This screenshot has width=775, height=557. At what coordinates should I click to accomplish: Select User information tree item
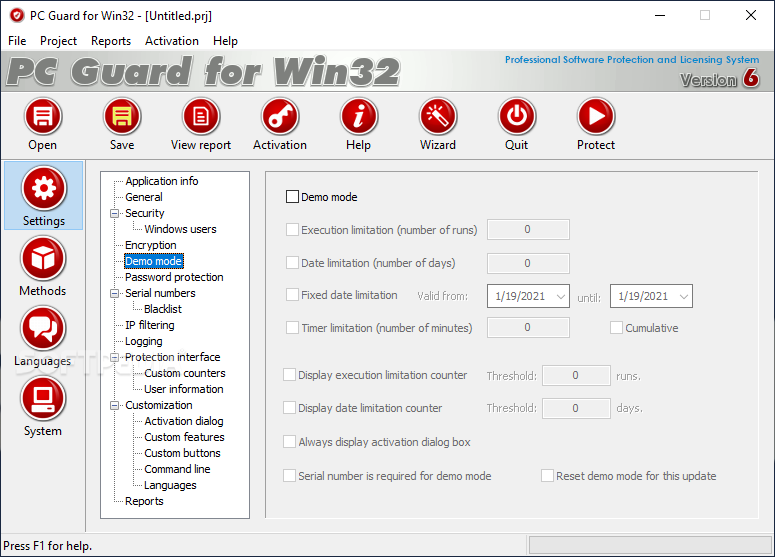(x=184, y=389)
